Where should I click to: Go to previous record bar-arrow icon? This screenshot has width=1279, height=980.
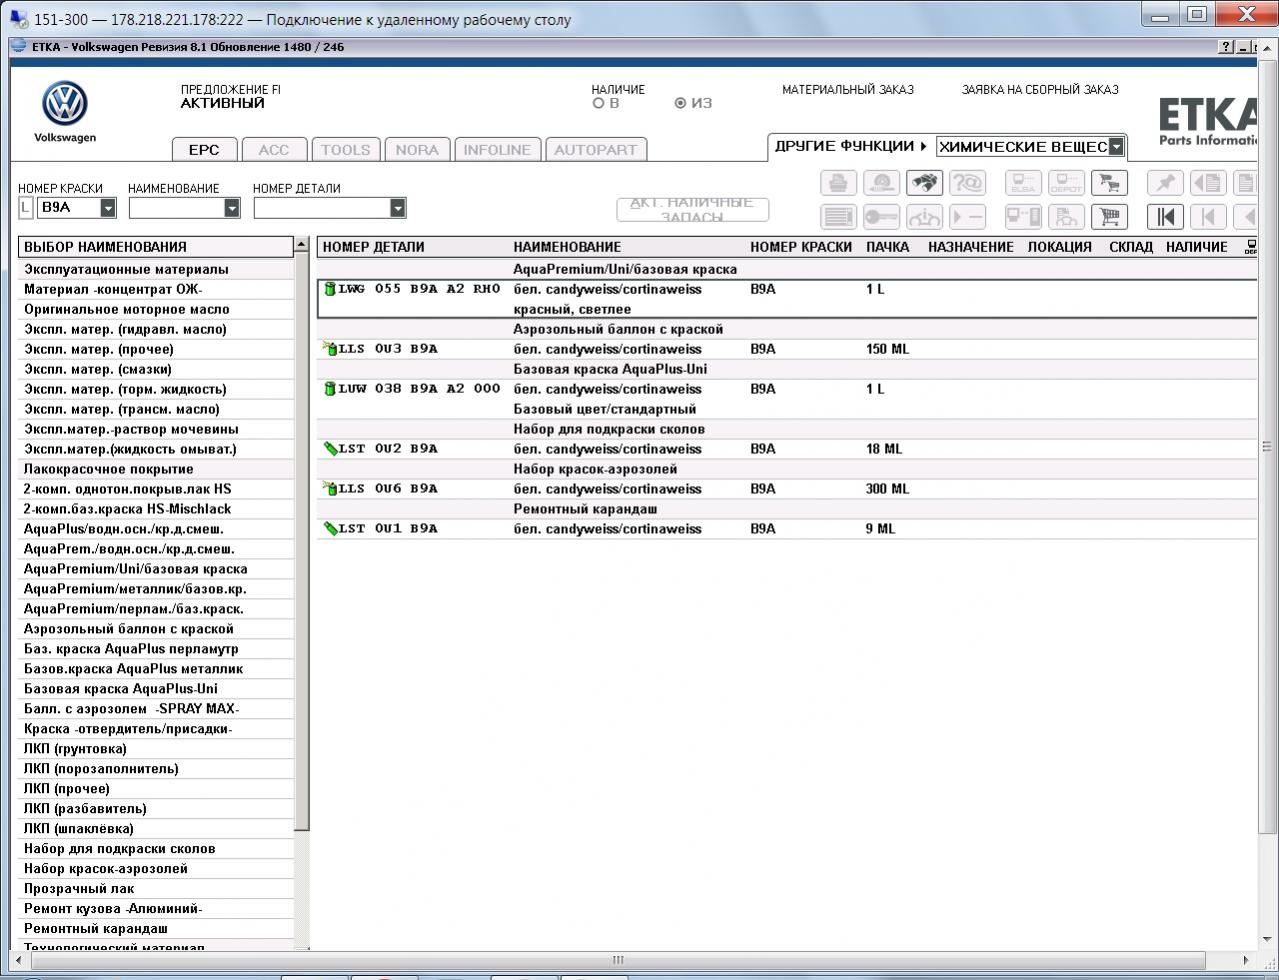tap(1208, 216)
